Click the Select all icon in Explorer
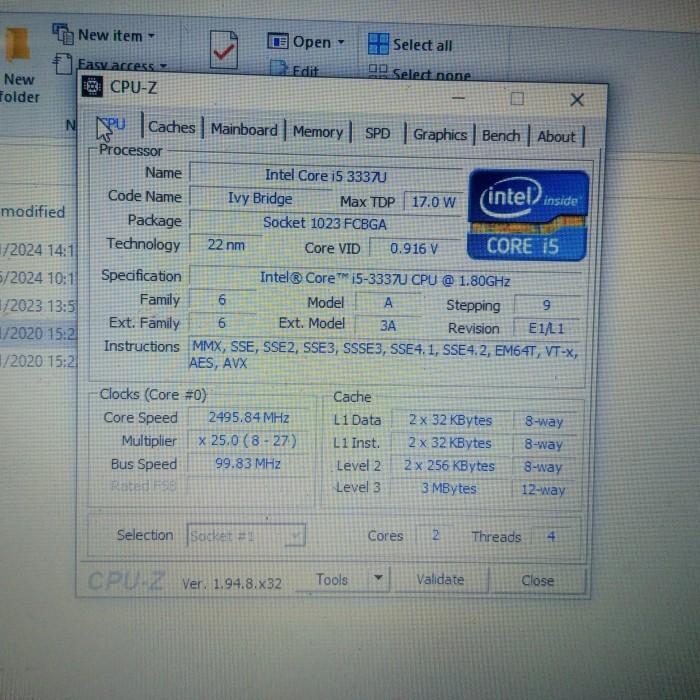This screenshot has width=700, height=700. click(x=378, y=44)
